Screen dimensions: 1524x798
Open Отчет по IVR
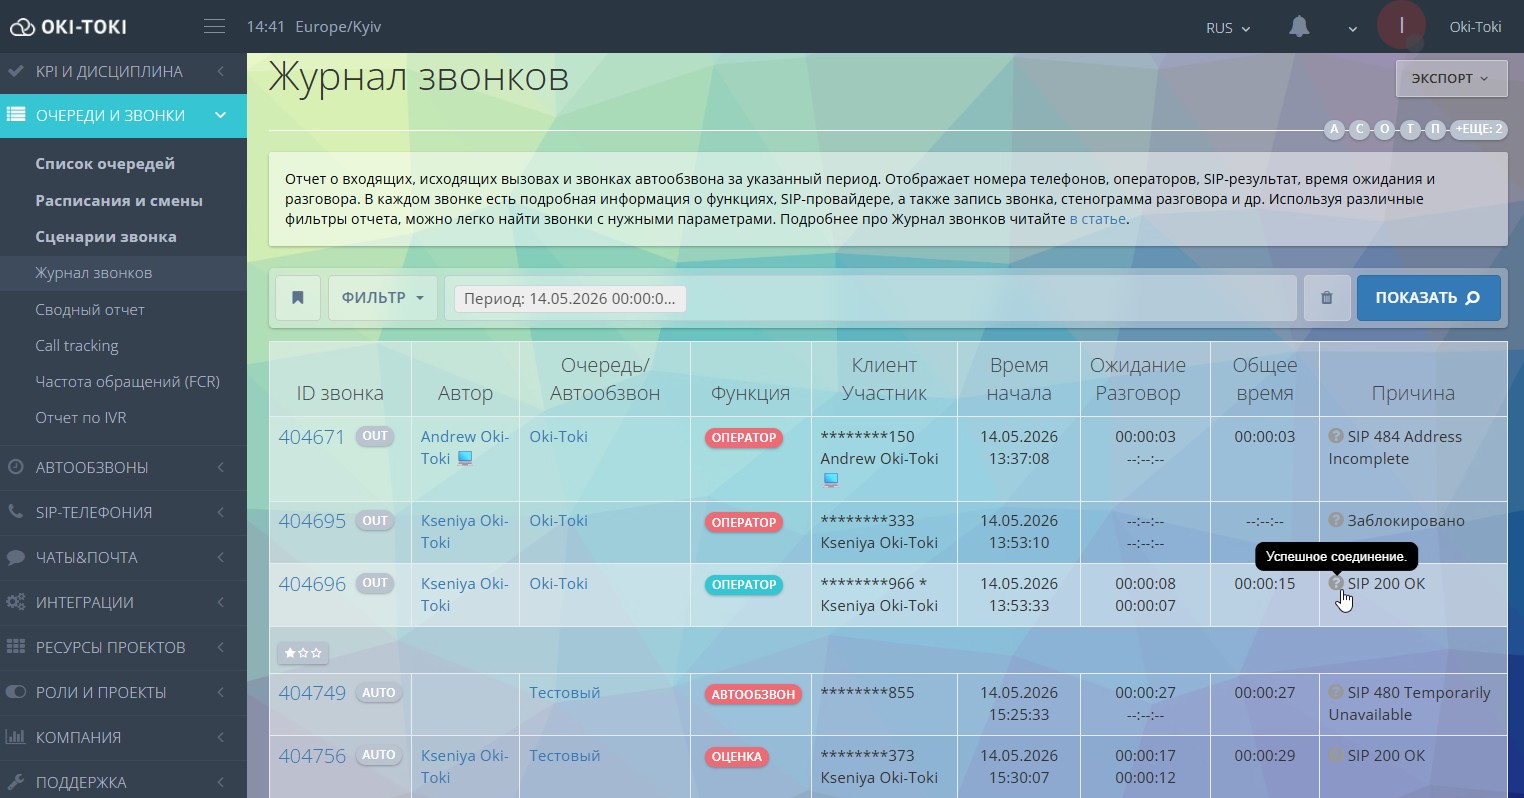point(81,418)
